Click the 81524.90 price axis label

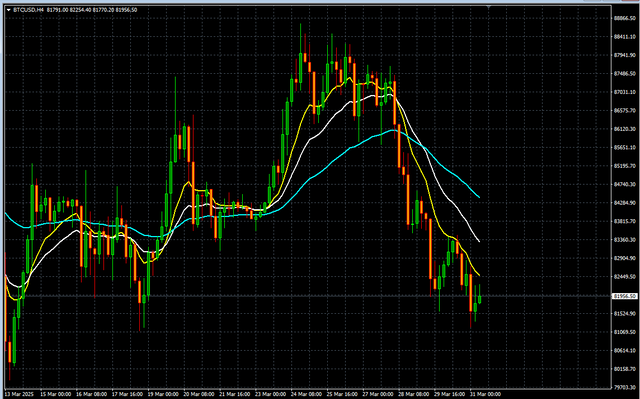tap(625, 314)
